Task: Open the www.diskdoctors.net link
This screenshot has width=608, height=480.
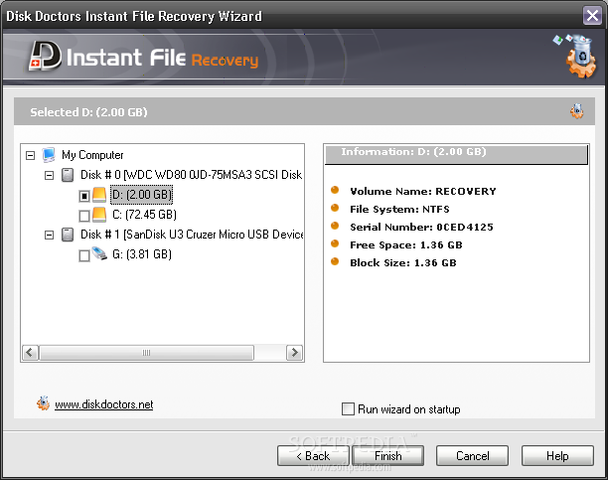Action: pyautogui.click(x=104, y=404)
